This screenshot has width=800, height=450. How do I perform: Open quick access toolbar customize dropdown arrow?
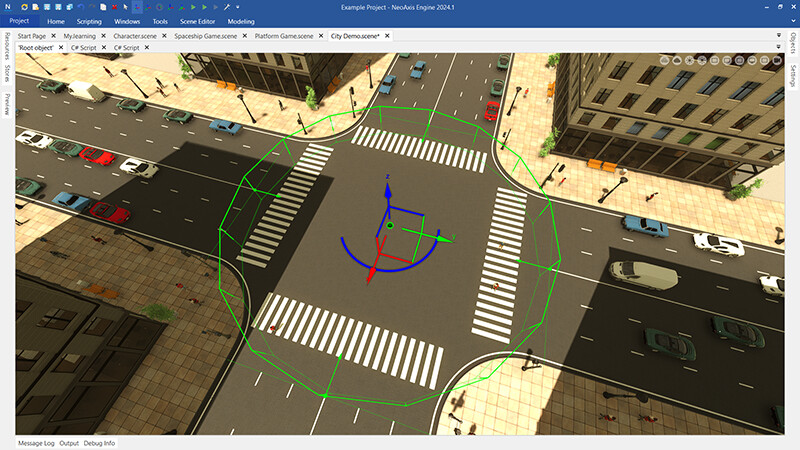click(x=238, y=7)
